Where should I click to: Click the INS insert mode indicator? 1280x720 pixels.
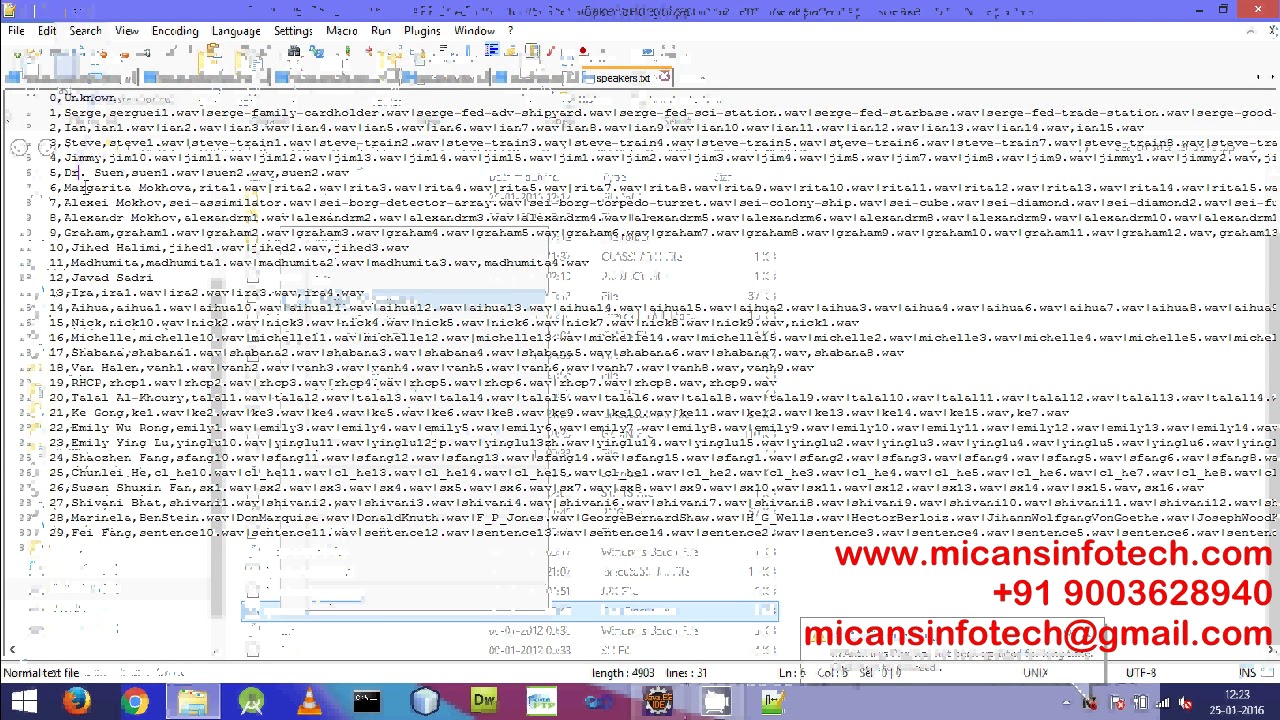pos(1249,673)
